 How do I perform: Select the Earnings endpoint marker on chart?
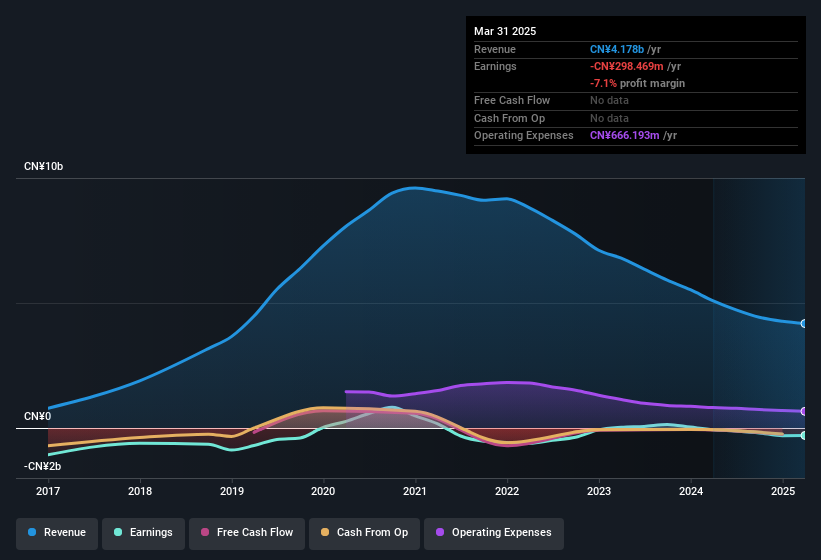(804, 435)
